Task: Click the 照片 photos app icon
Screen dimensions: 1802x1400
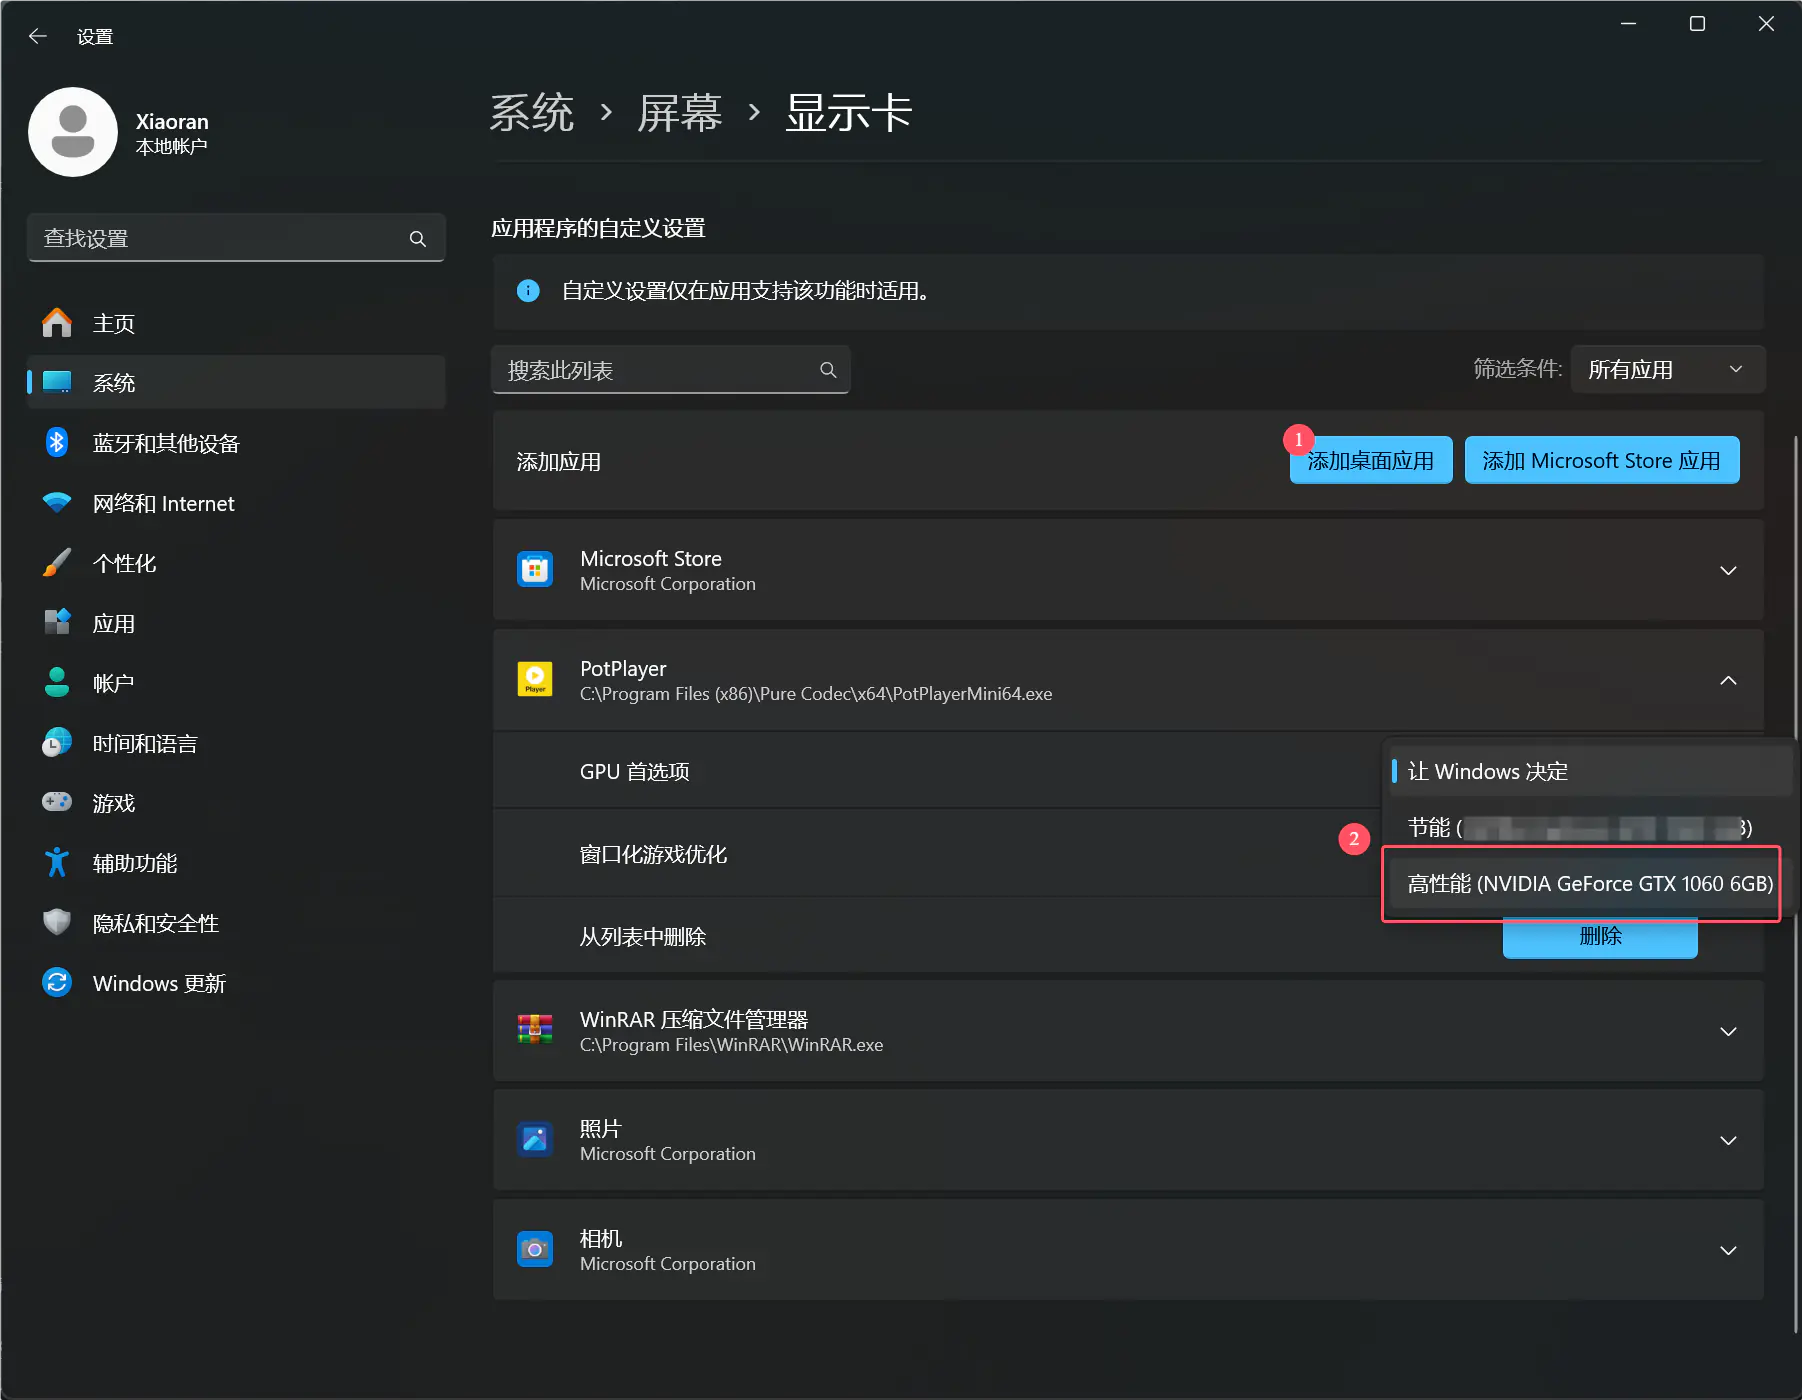Action: [535, 1140]
